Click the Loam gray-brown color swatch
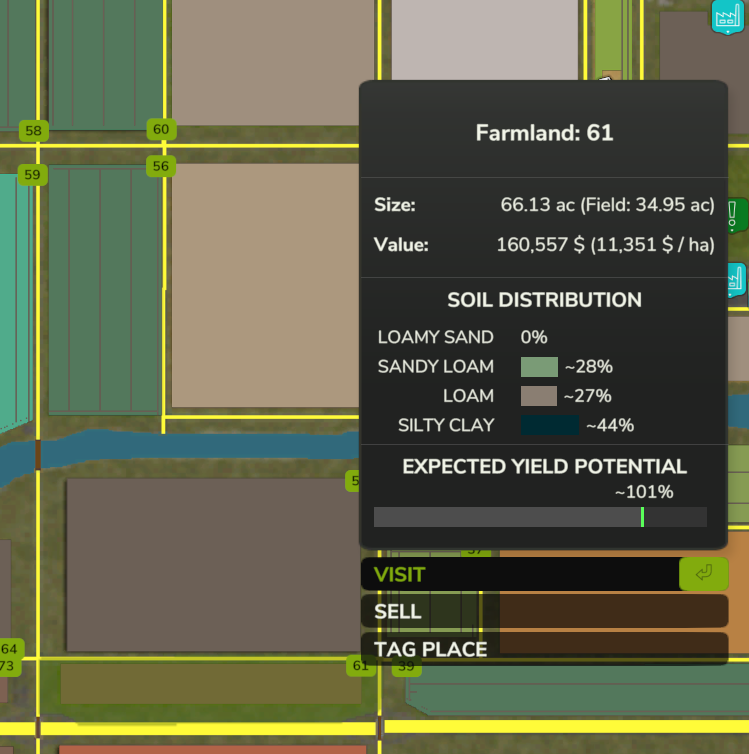749x754 pixels. 538,396
